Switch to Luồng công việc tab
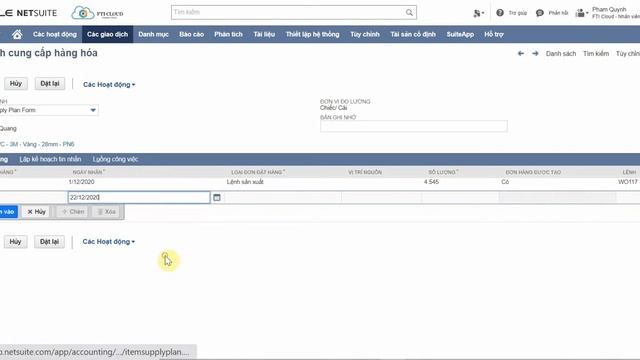The height and width of the screenshot is (360, 640). [x=115, y=159]
